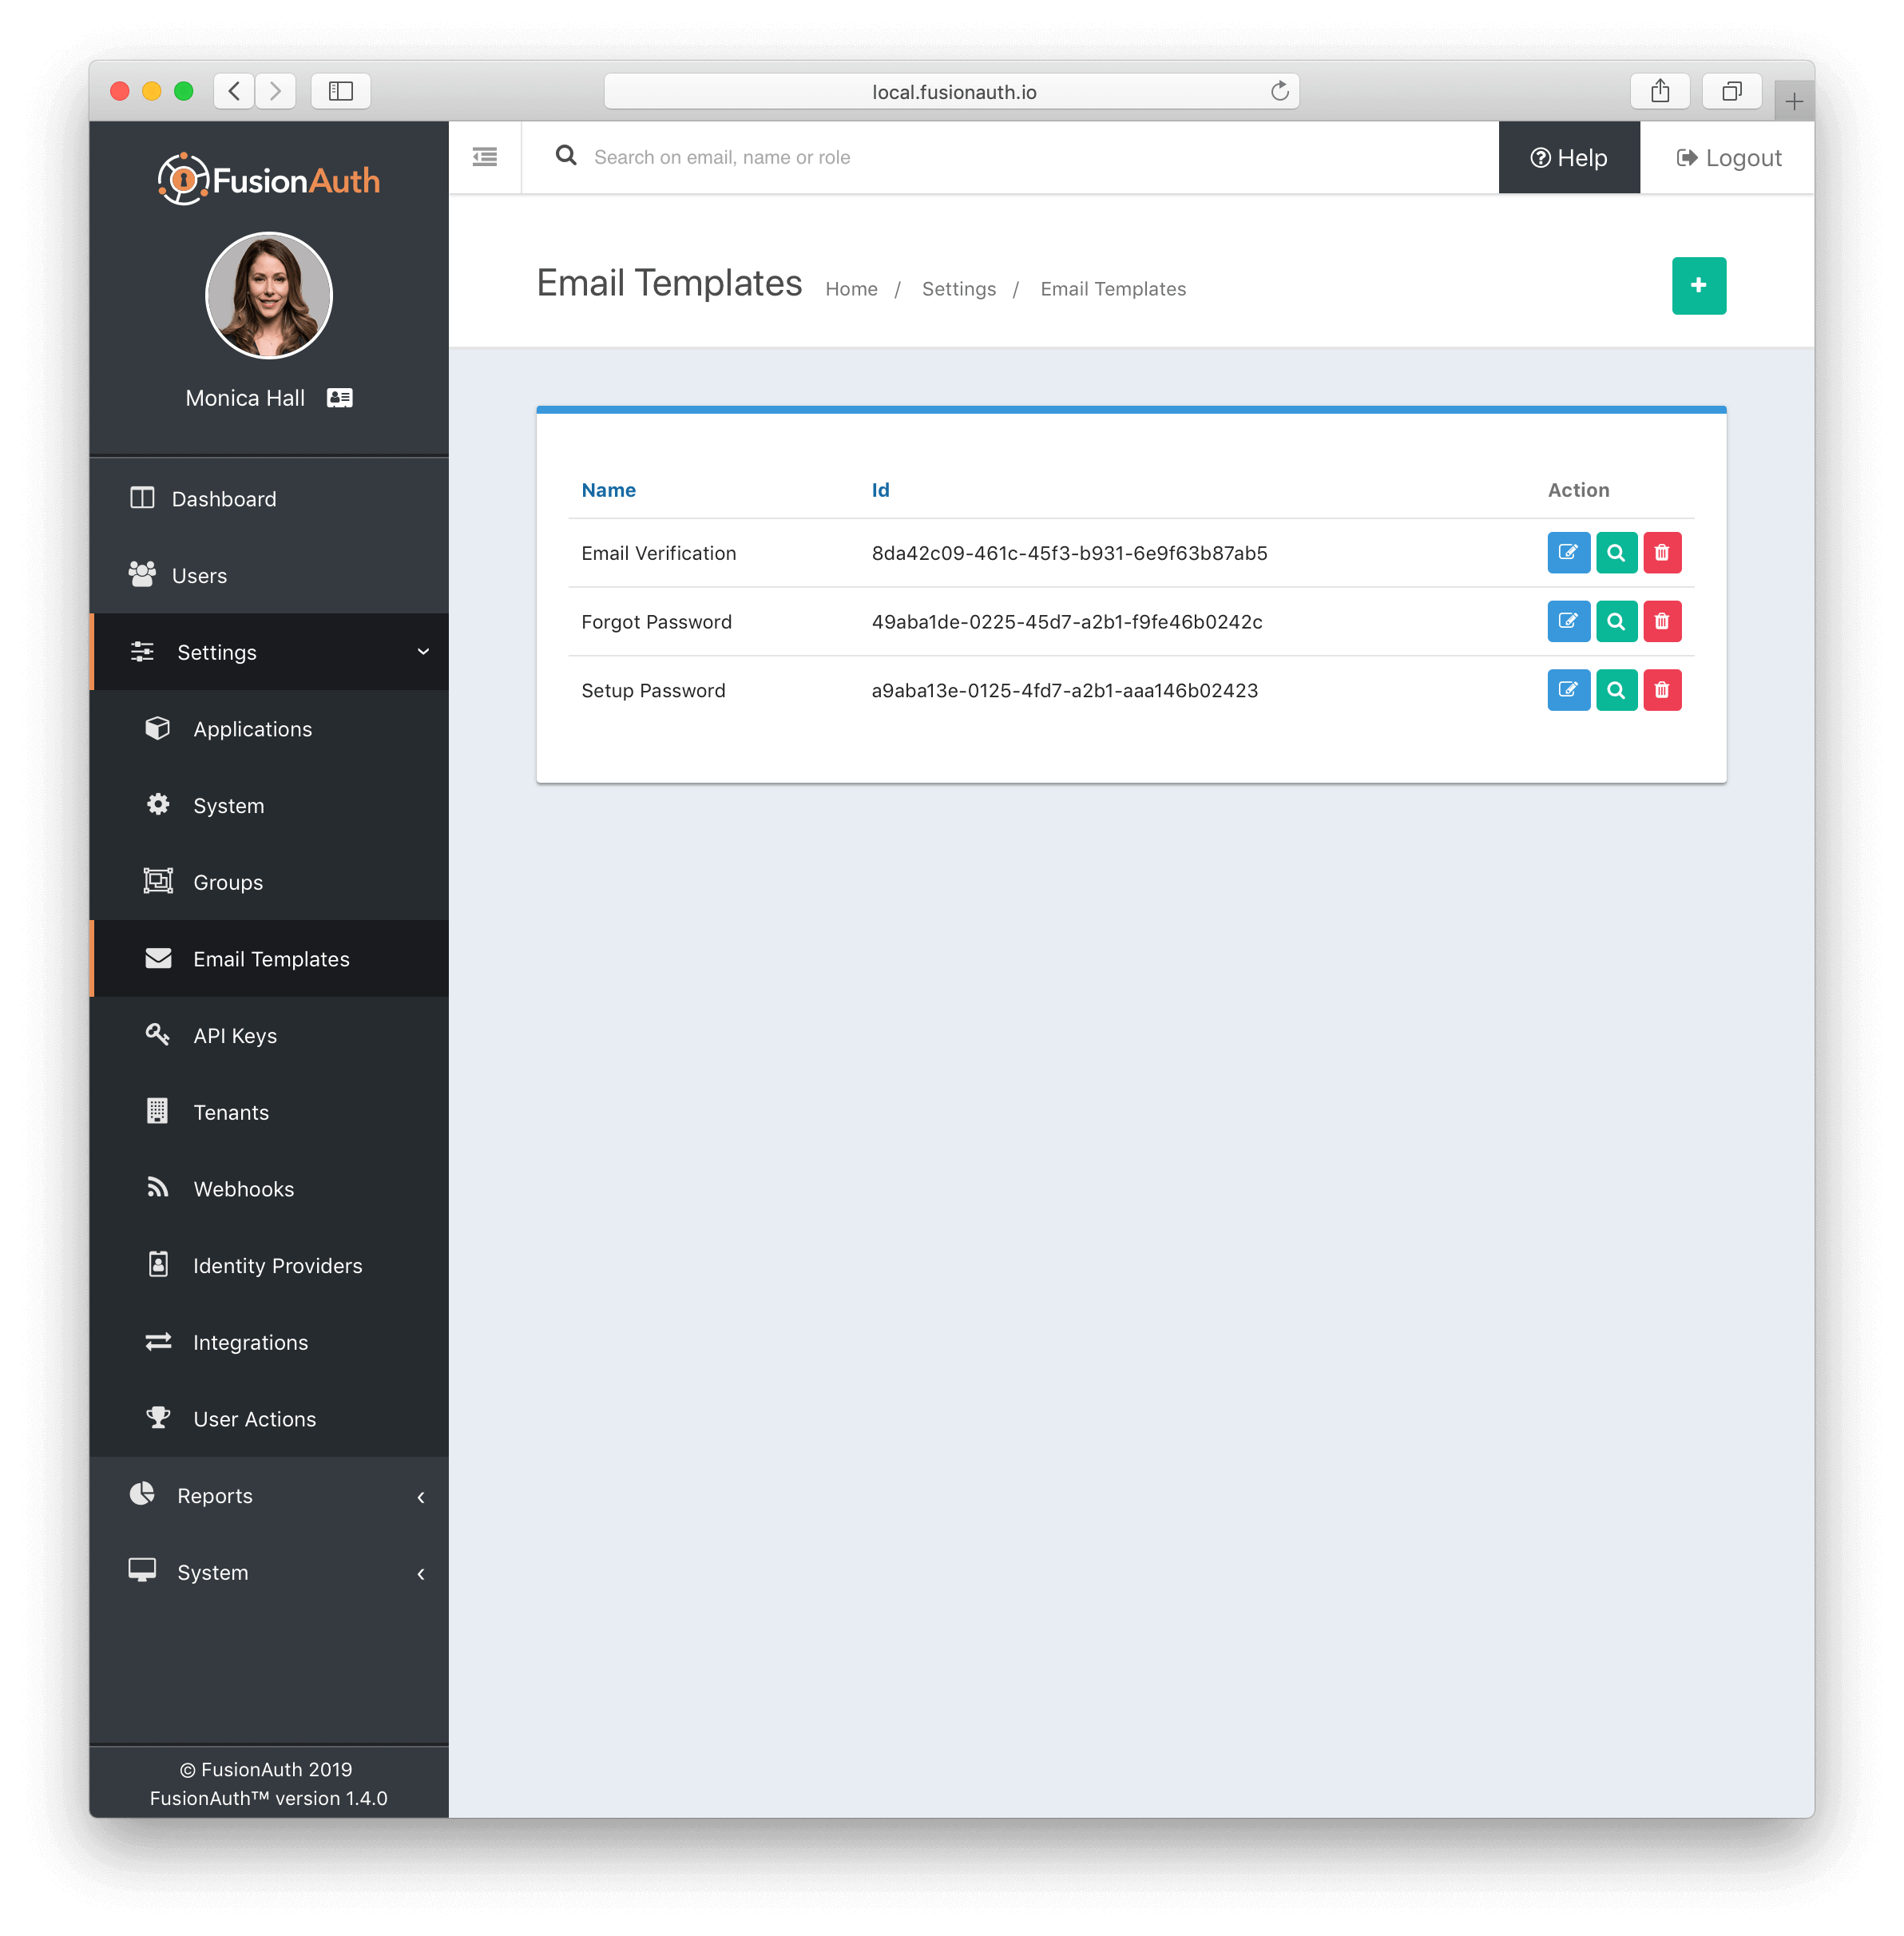Click the green add template button
This screenshot has width=1904, height=1936.
click(x=1698, y=285)
